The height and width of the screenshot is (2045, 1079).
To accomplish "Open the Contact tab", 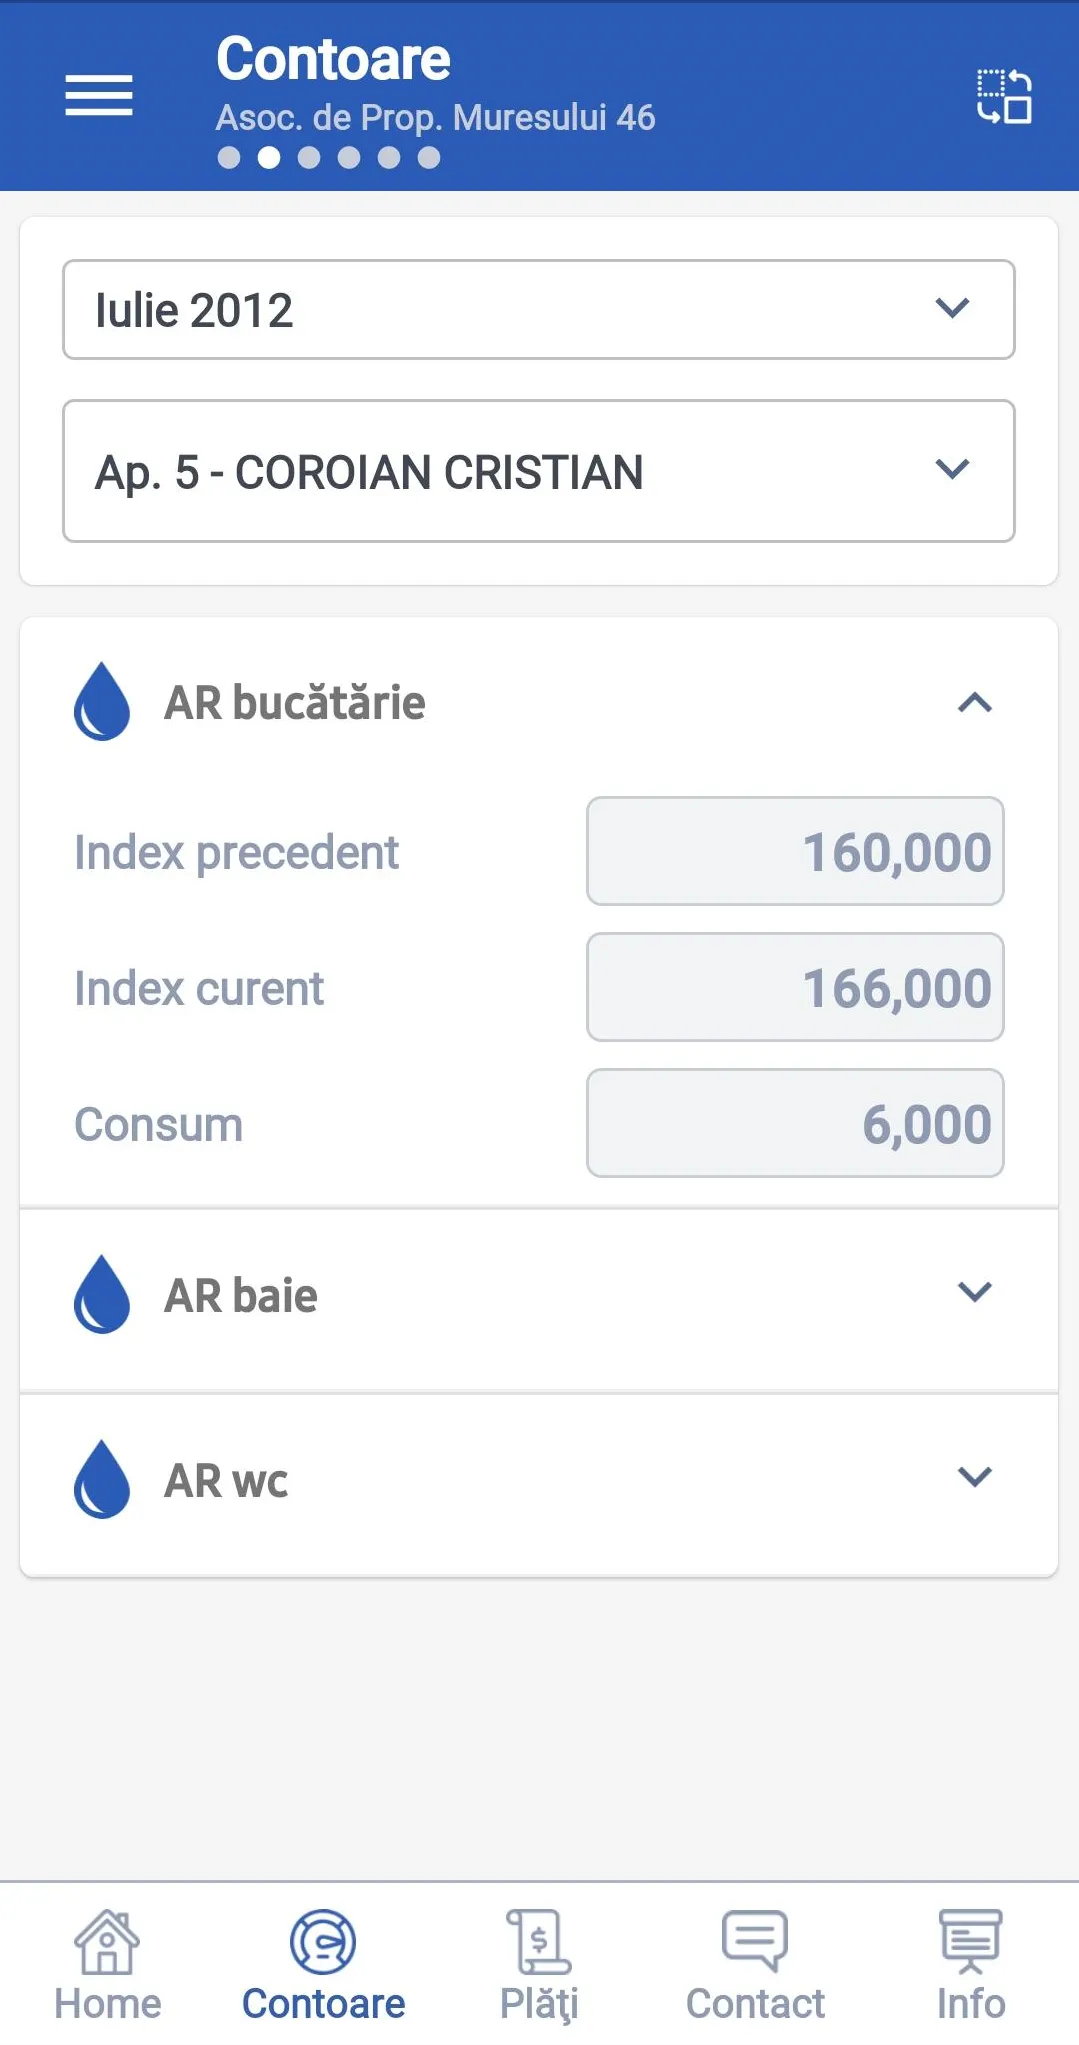I will [755, 1965].
